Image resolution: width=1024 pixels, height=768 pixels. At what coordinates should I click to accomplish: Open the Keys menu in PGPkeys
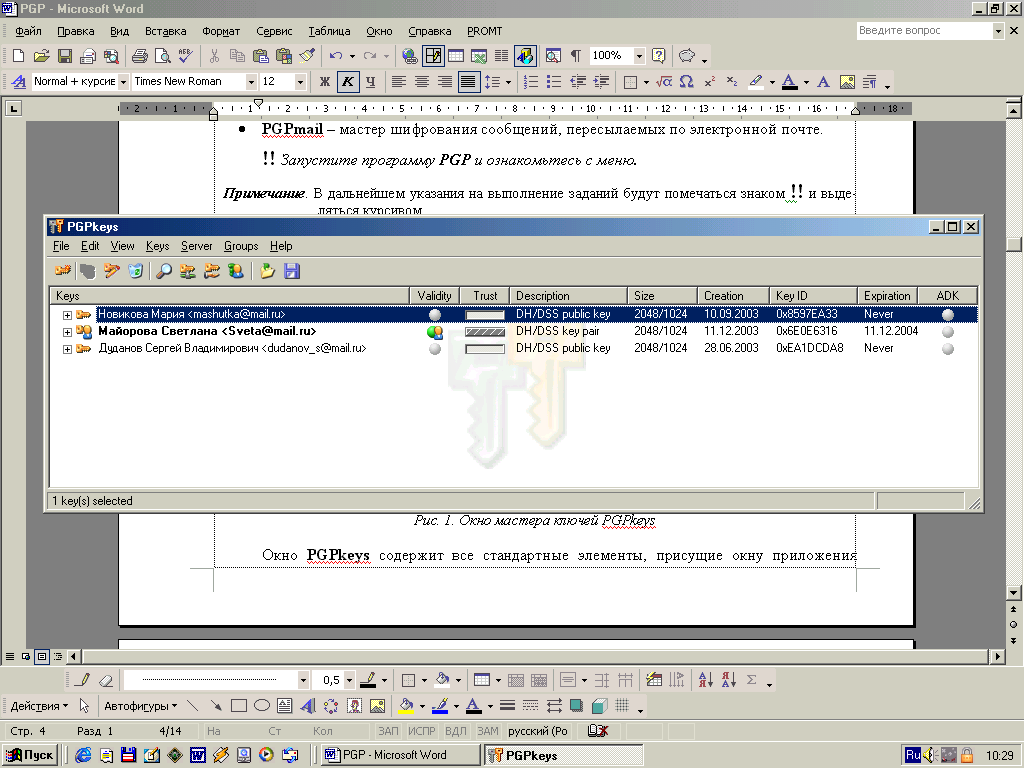(x=157, y=246)
